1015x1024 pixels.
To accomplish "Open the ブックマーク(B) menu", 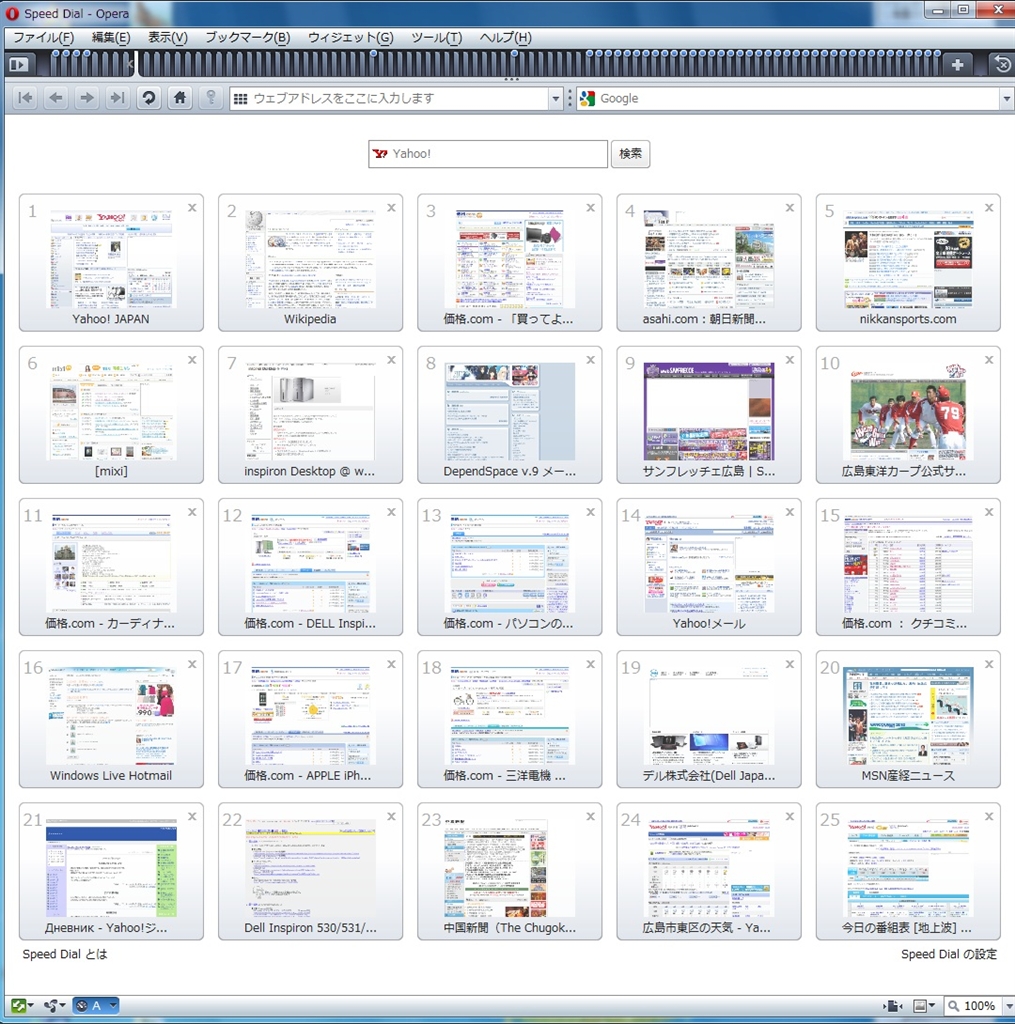I will [x=248, y=38].
